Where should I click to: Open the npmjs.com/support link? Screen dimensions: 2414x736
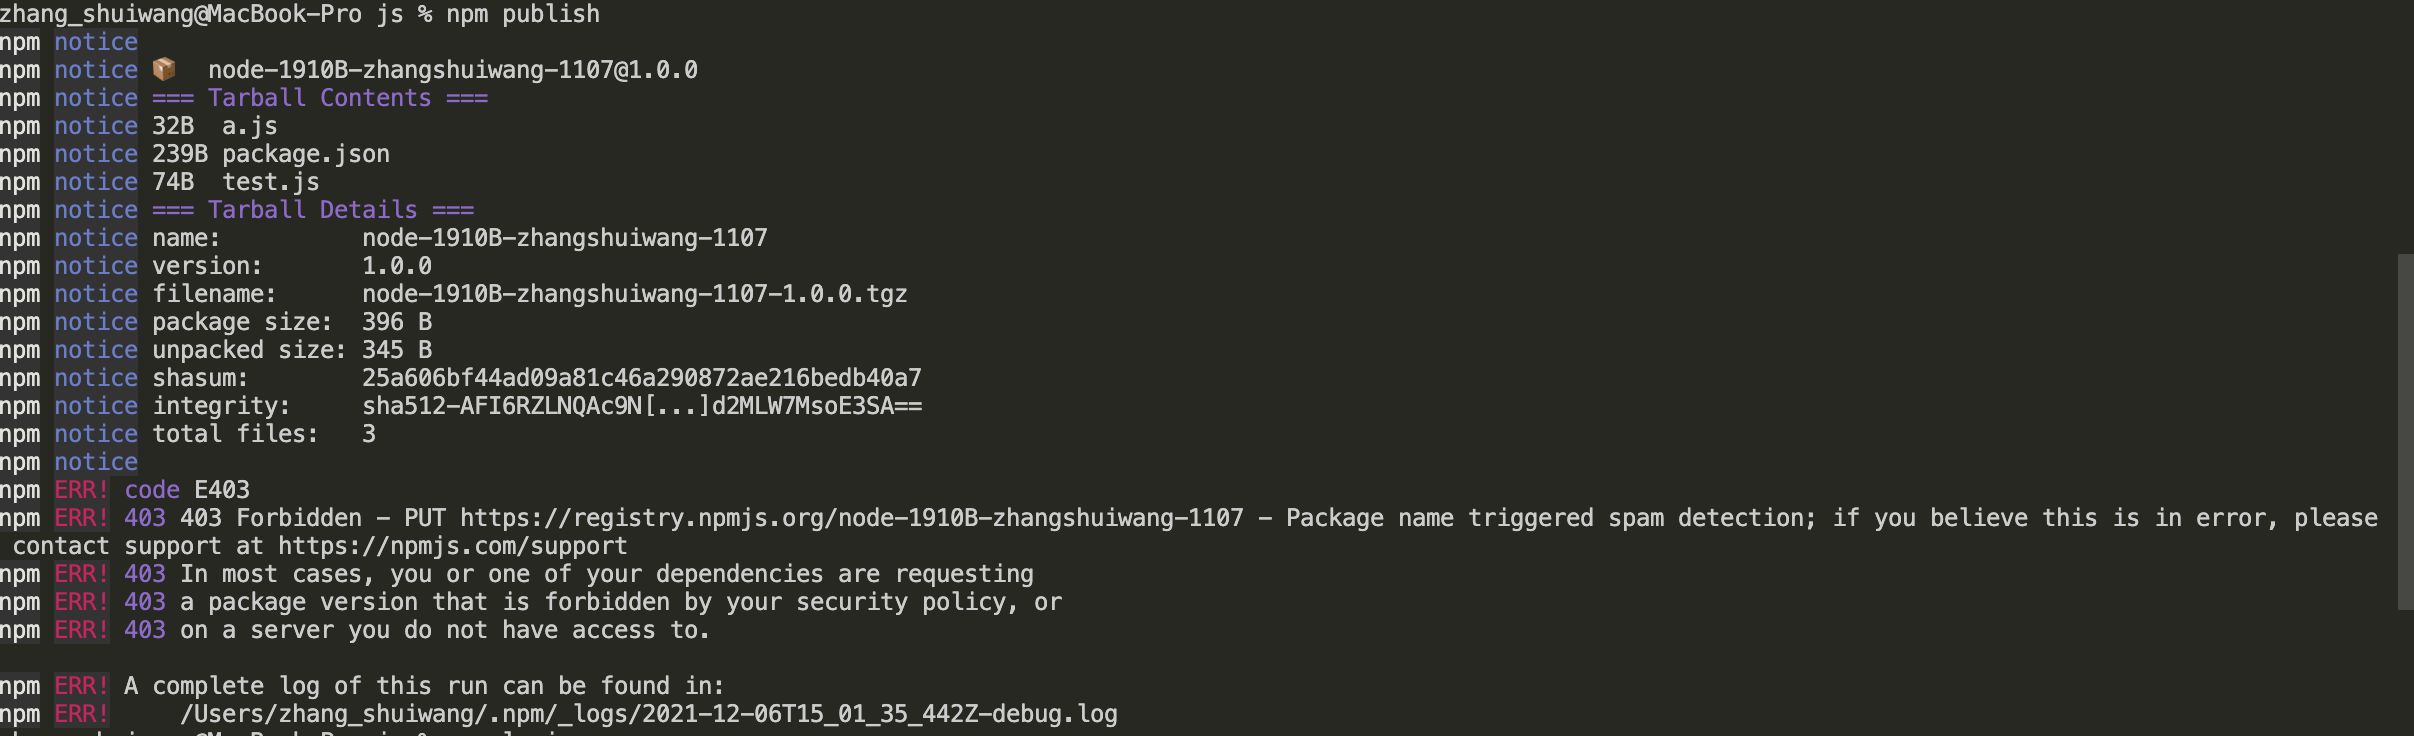(x=453, y=546)
